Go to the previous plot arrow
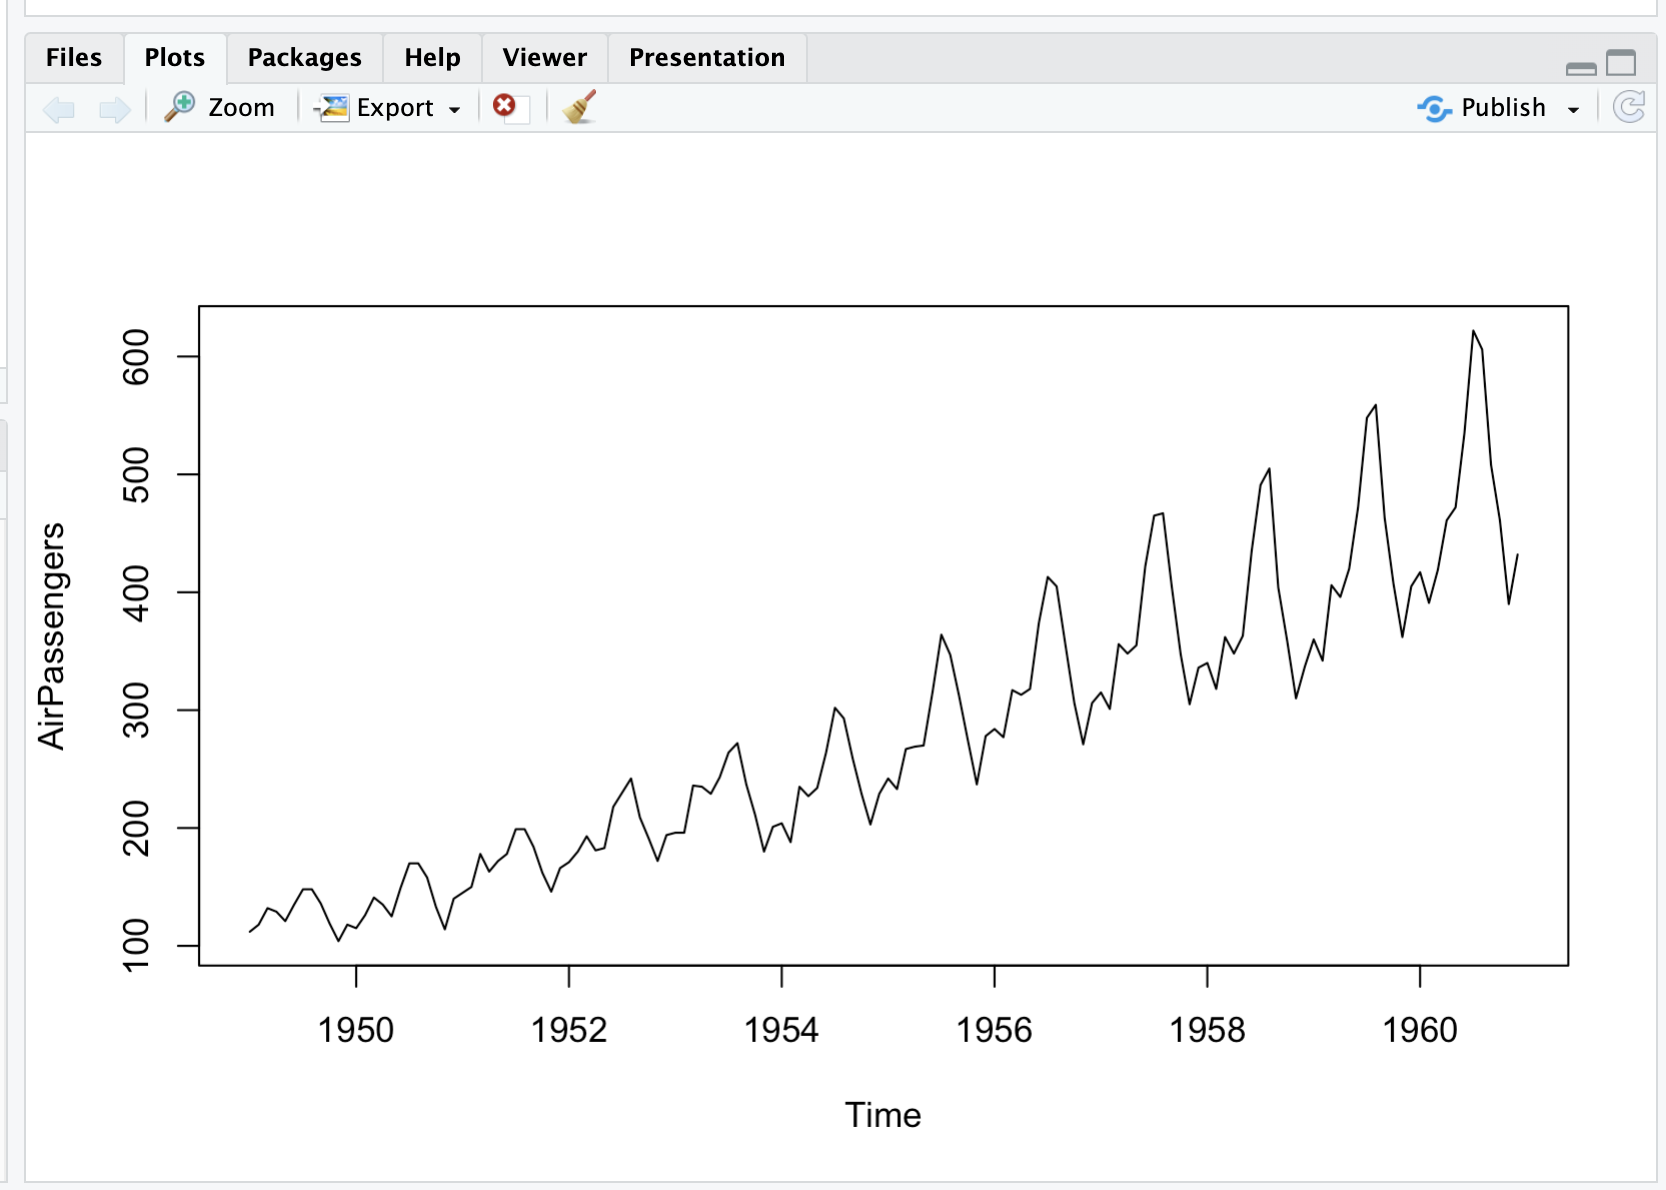This screenshot has height=1190, width=1666. tap(60, 108)
